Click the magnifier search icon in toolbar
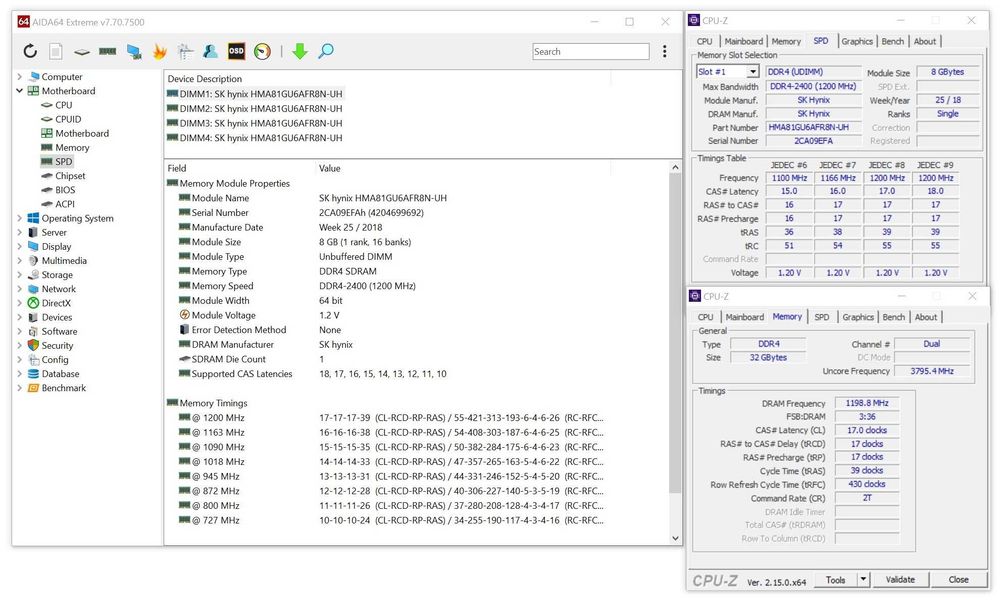1000x603 pixels. pyautogui.click(x=325, y=52)
